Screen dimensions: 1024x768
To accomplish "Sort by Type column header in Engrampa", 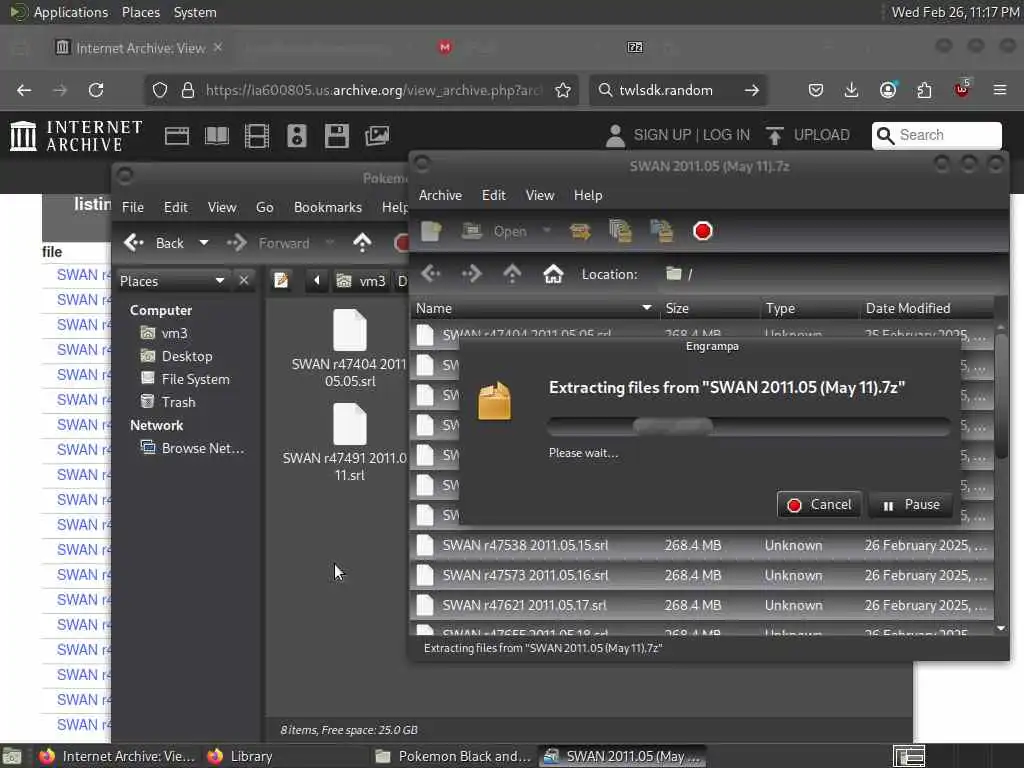I will click(x=810, y=308).
